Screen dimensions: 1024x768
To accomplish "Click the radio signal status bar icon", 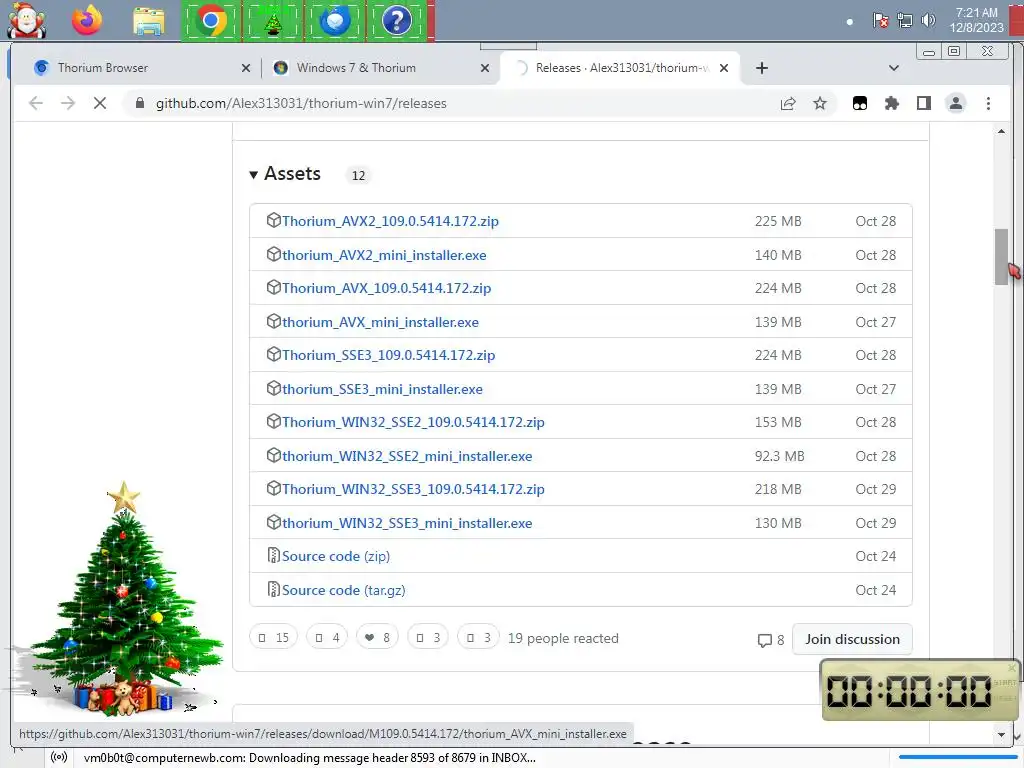I will pos(59,757).
